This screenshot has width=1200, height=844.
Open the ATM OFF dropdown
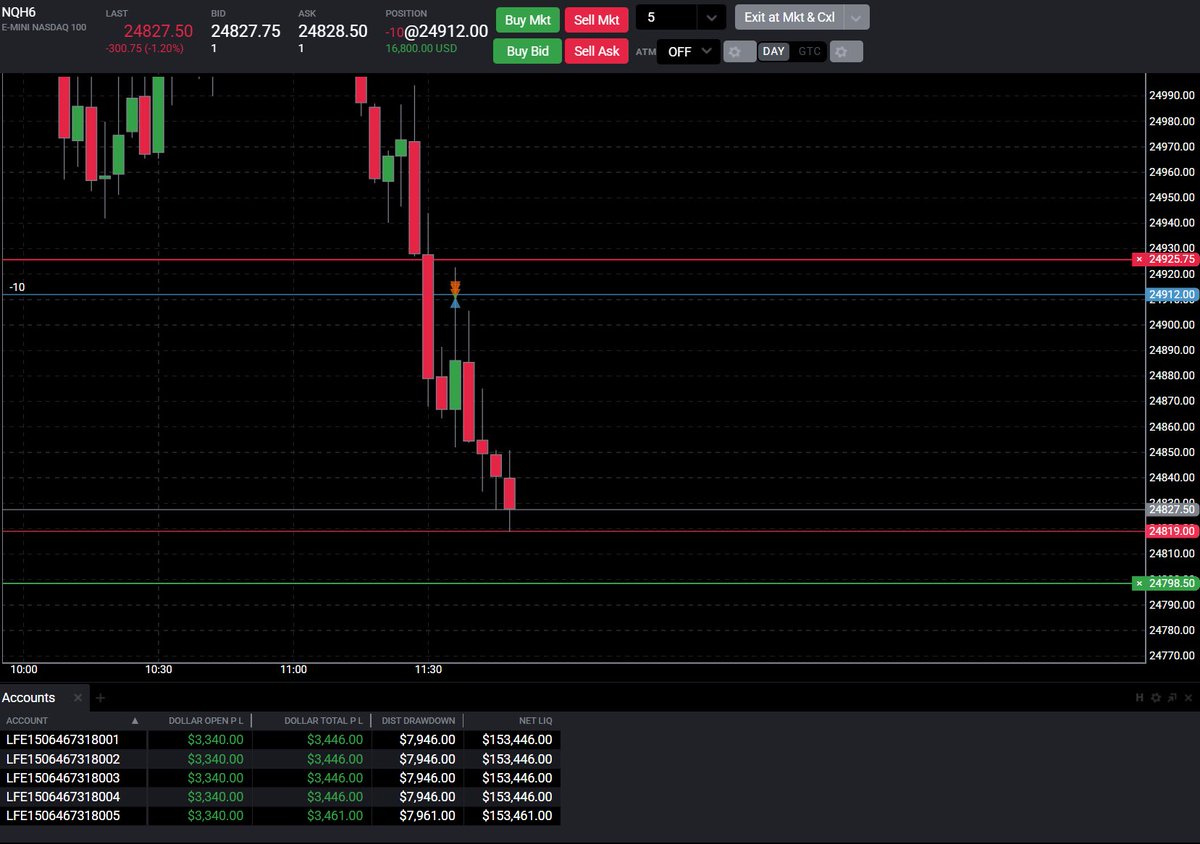[689, 51]
